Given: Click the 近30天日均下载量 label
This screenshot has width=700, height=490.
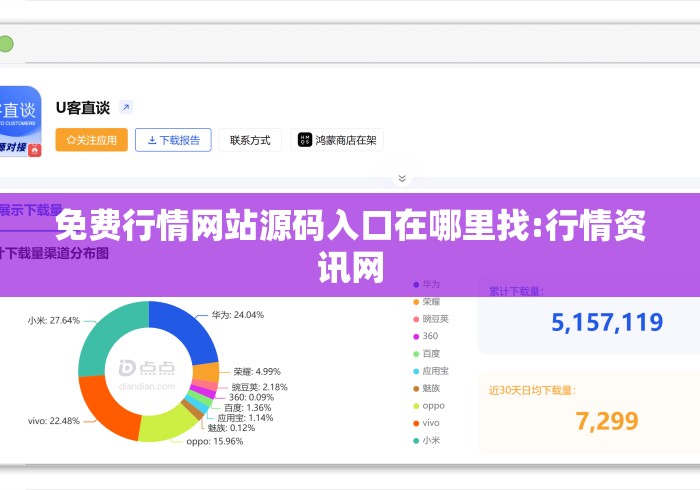Looking at the screenshot, I should tap(532, 390).
